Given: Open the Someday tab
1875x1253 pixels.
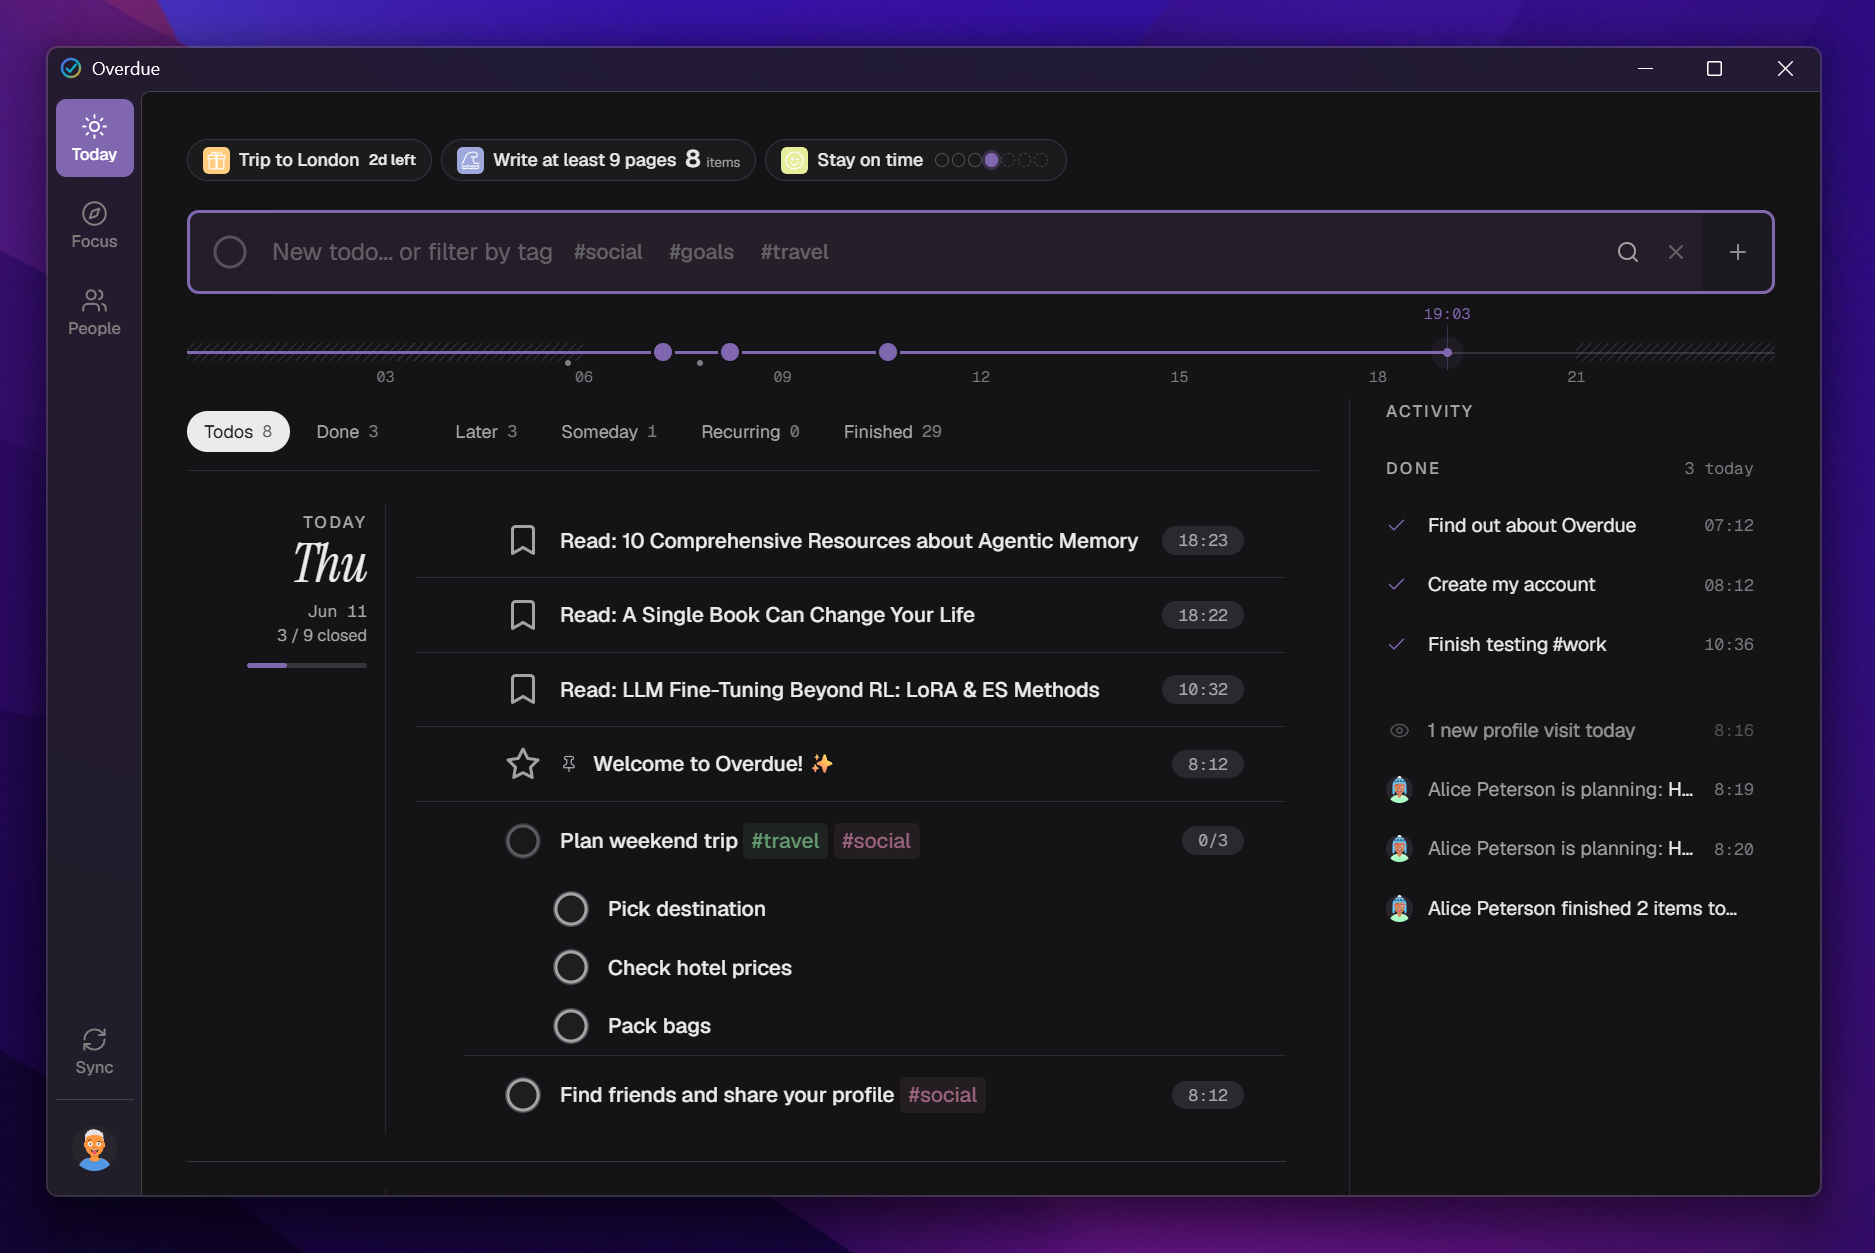Looking at the screenshot, I should [x=609, y=432].
